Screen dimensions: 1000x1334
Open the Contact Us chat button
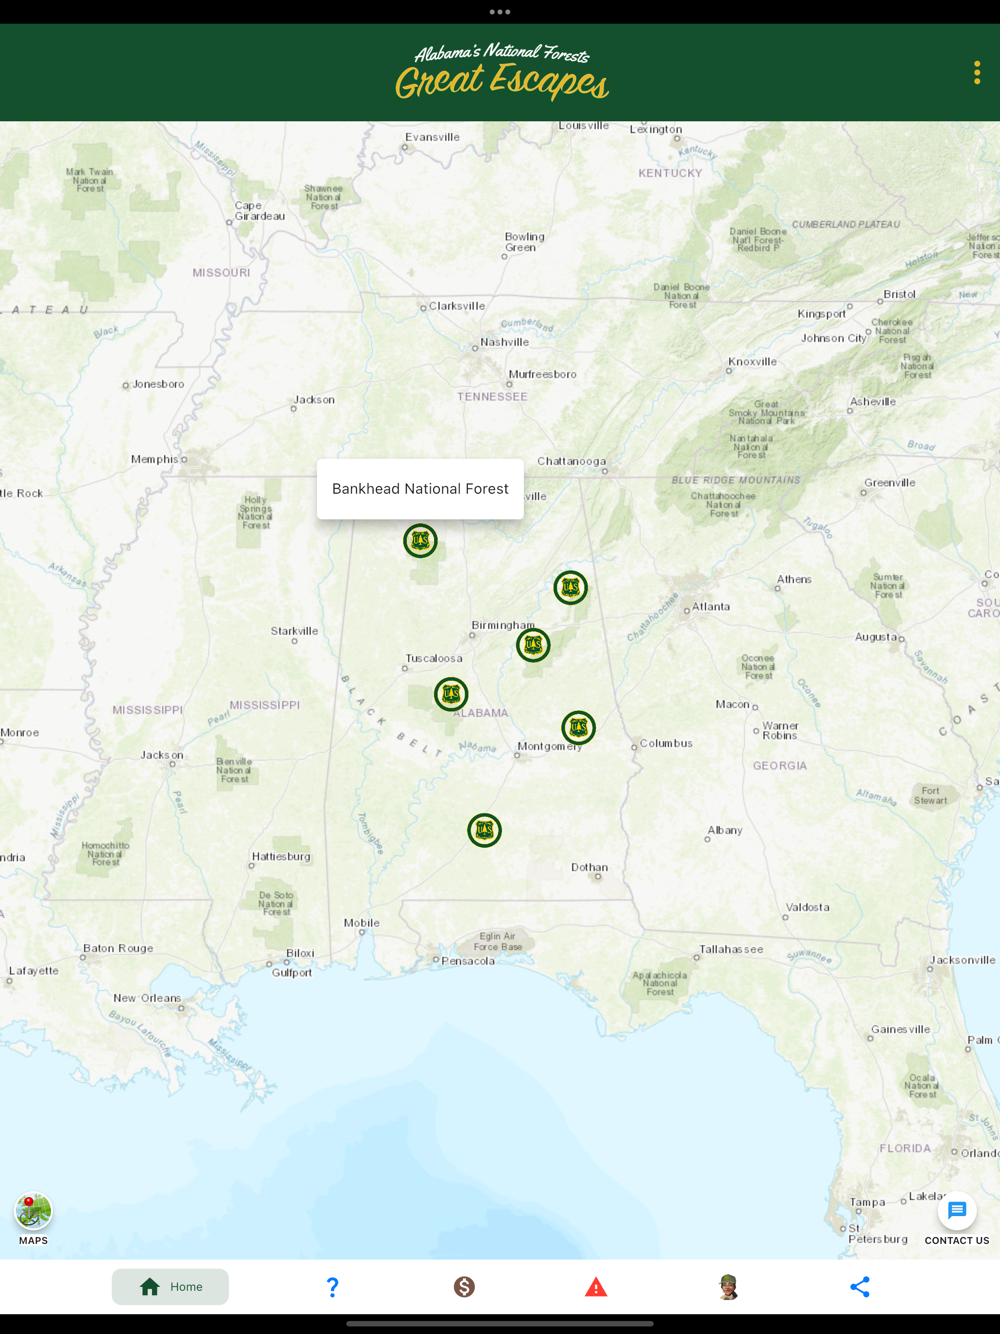957,1219
